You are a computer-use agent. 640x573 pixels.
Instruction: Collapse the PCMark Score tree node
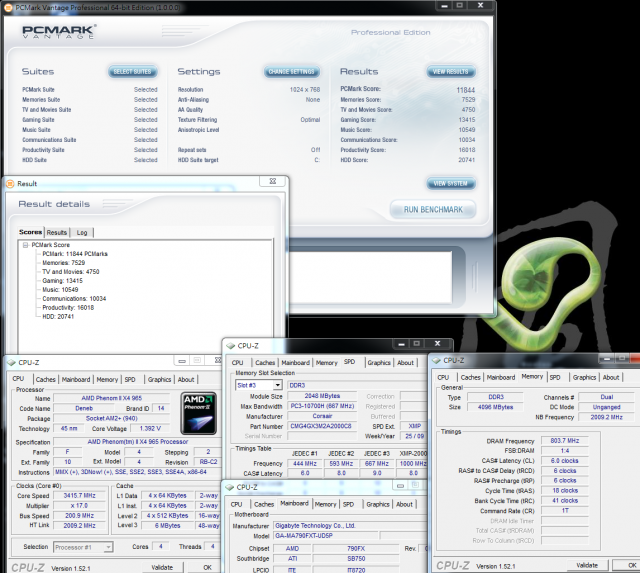[26, 245]
